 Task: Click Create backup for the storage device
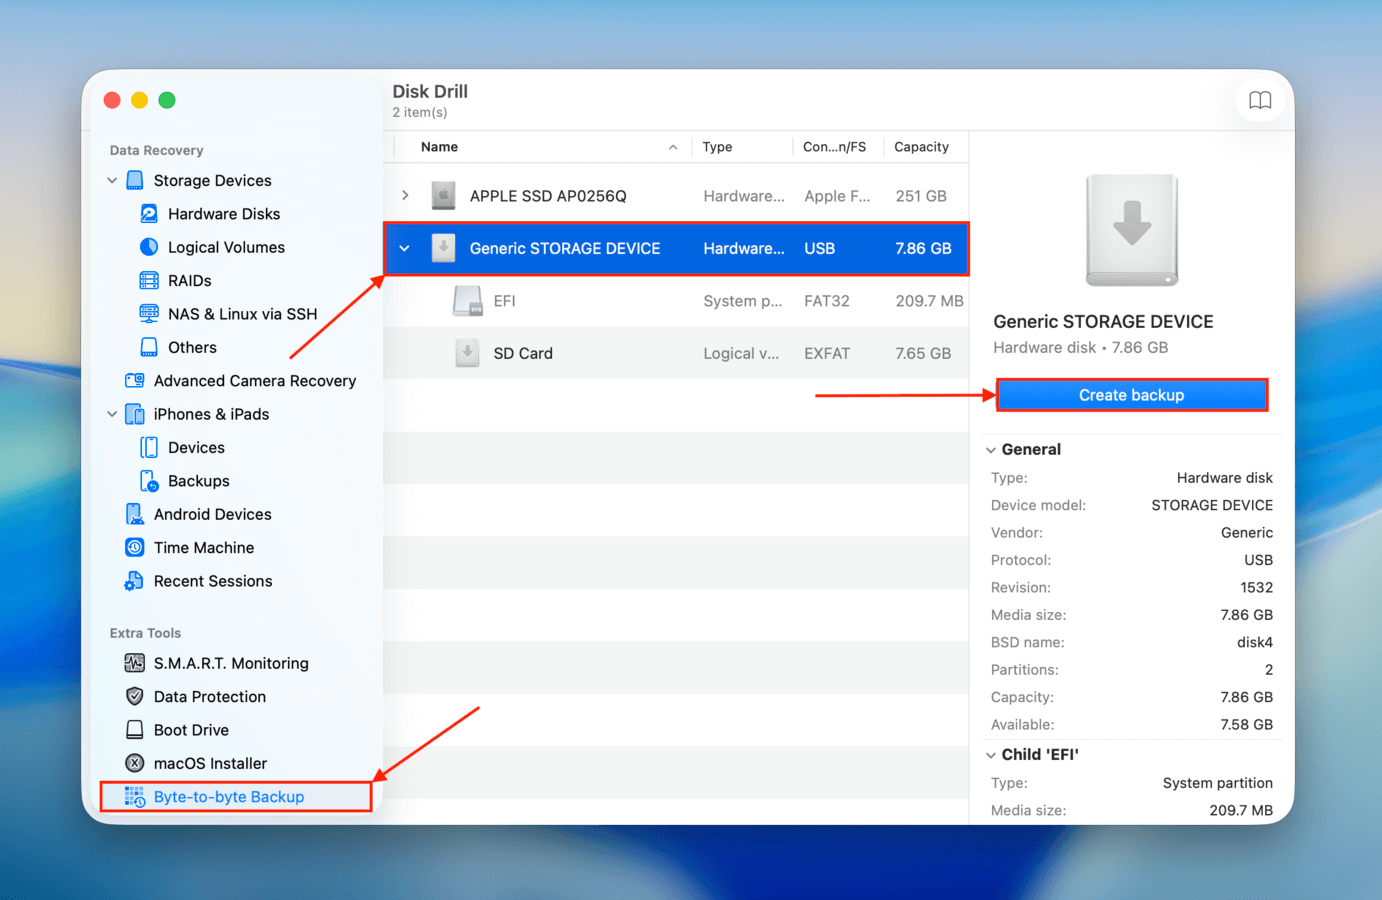1131,394
